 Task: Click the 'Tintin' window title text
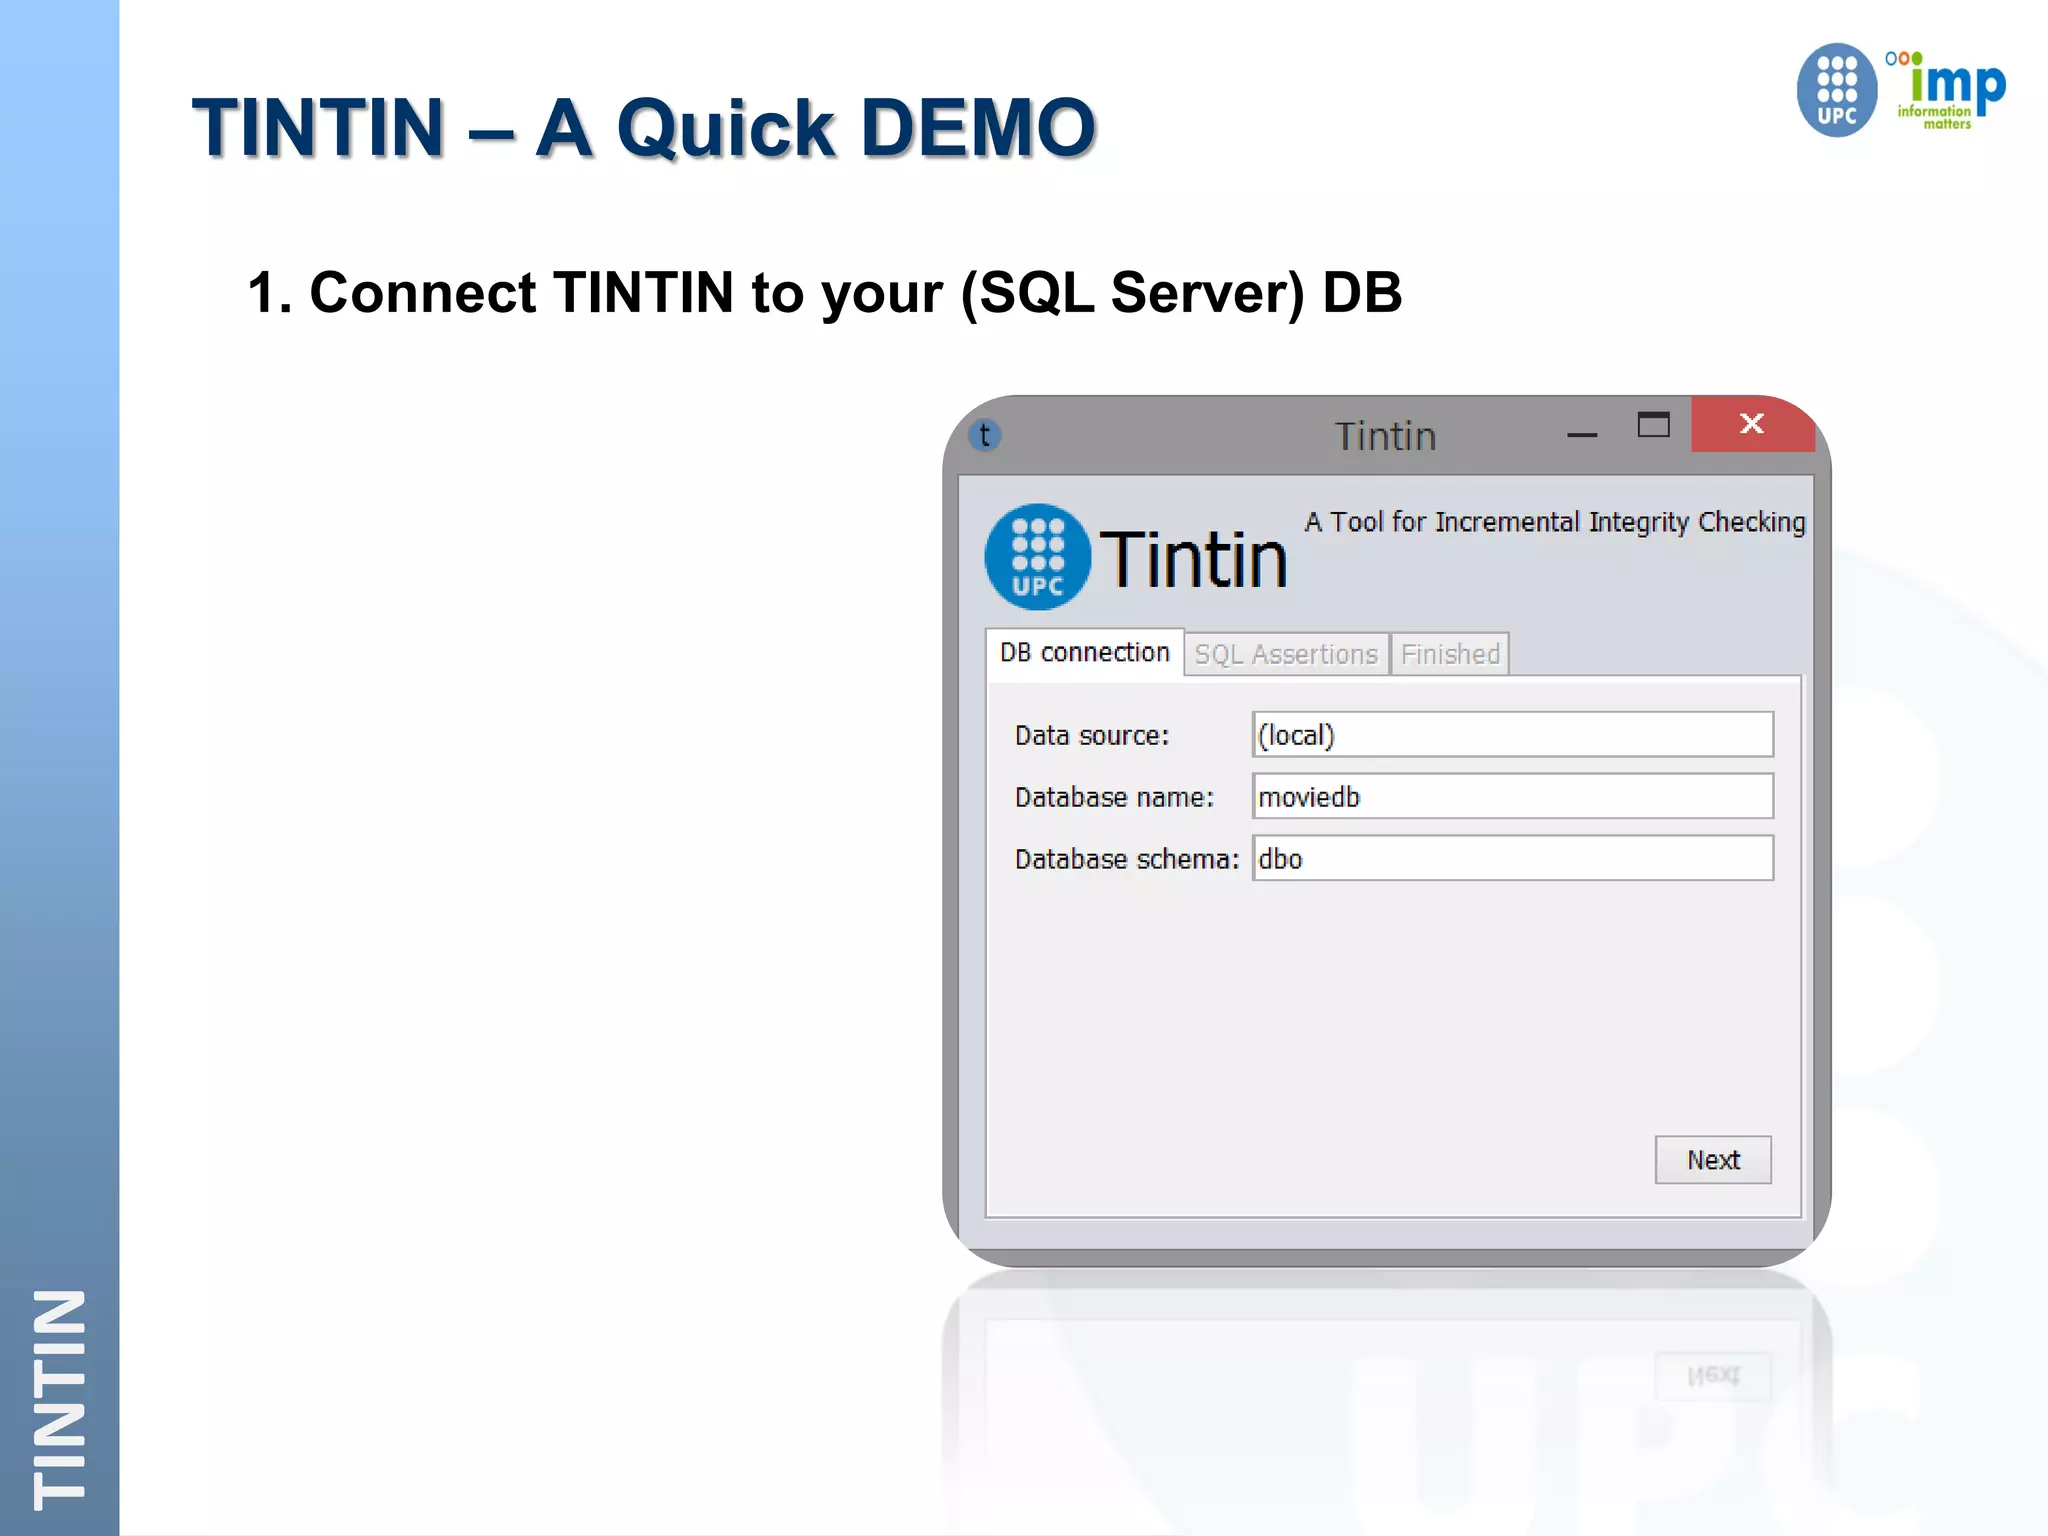click(x=1385, y=437)
